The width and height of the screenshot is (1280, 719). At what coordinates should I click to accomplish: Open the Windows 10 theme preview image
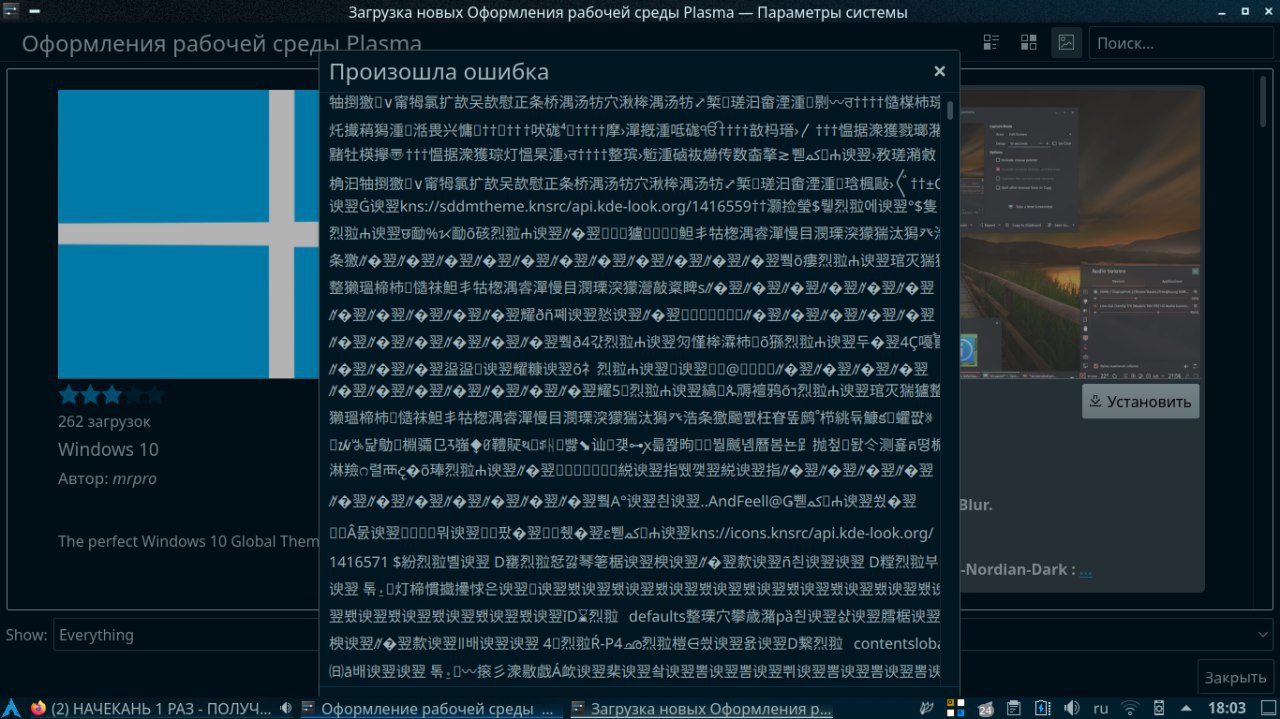click(189, 234)
